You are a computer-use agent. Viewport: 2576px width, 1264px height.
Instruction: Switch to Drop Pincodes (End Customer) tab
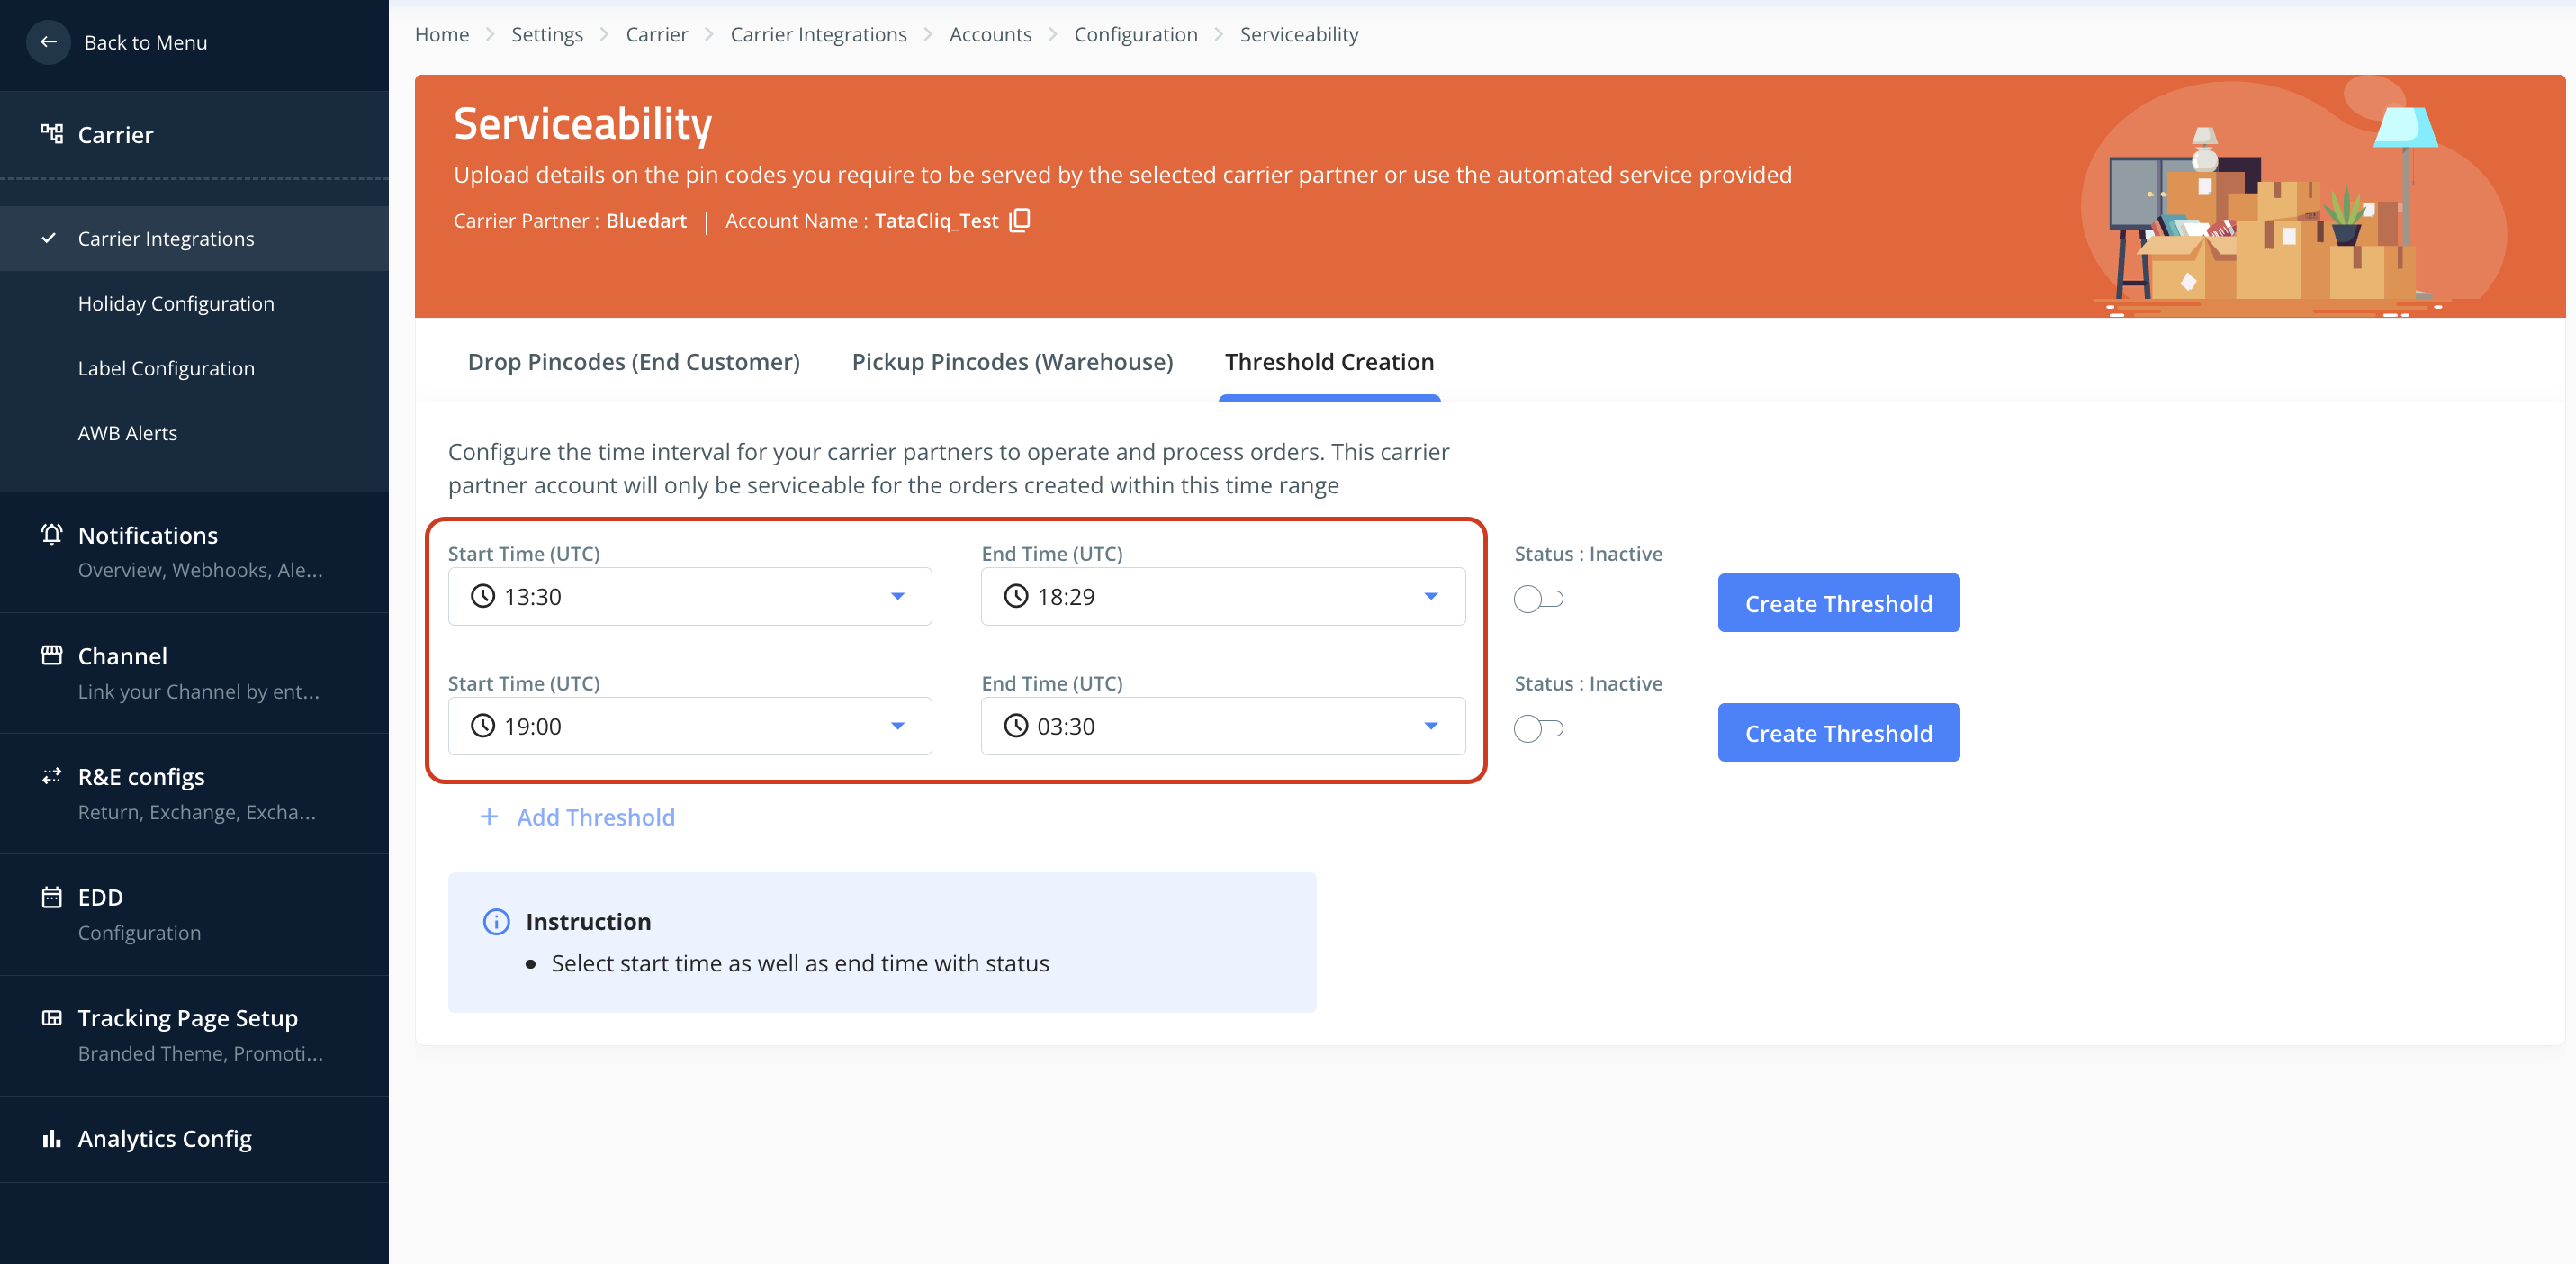(633, 362)
